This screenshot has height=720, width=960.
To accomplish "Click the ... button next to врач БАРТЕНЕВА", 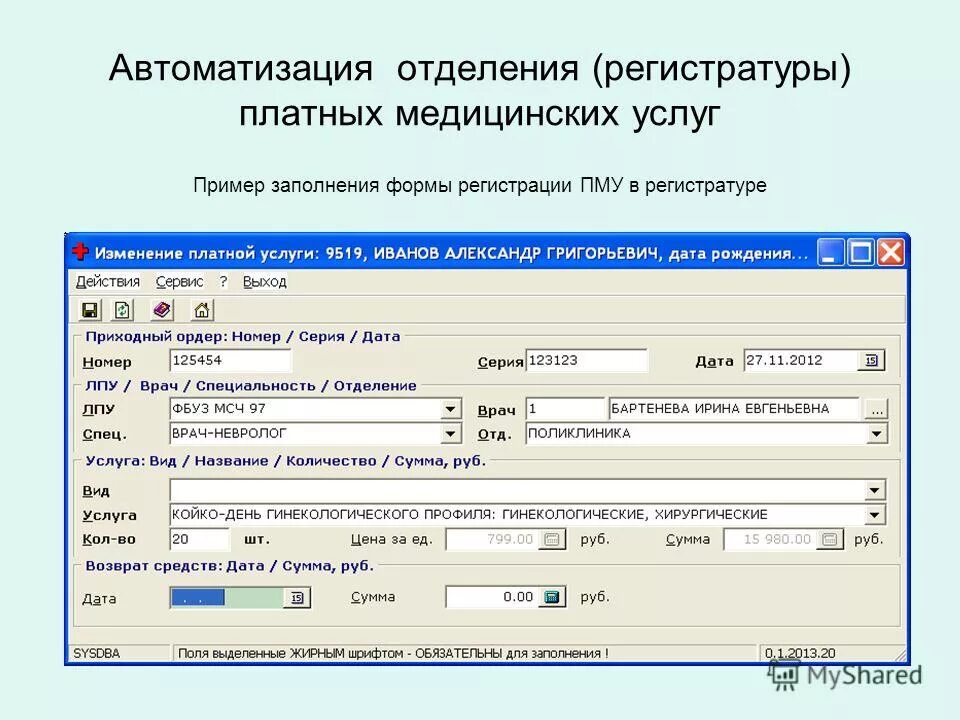I will coord(875,408).
